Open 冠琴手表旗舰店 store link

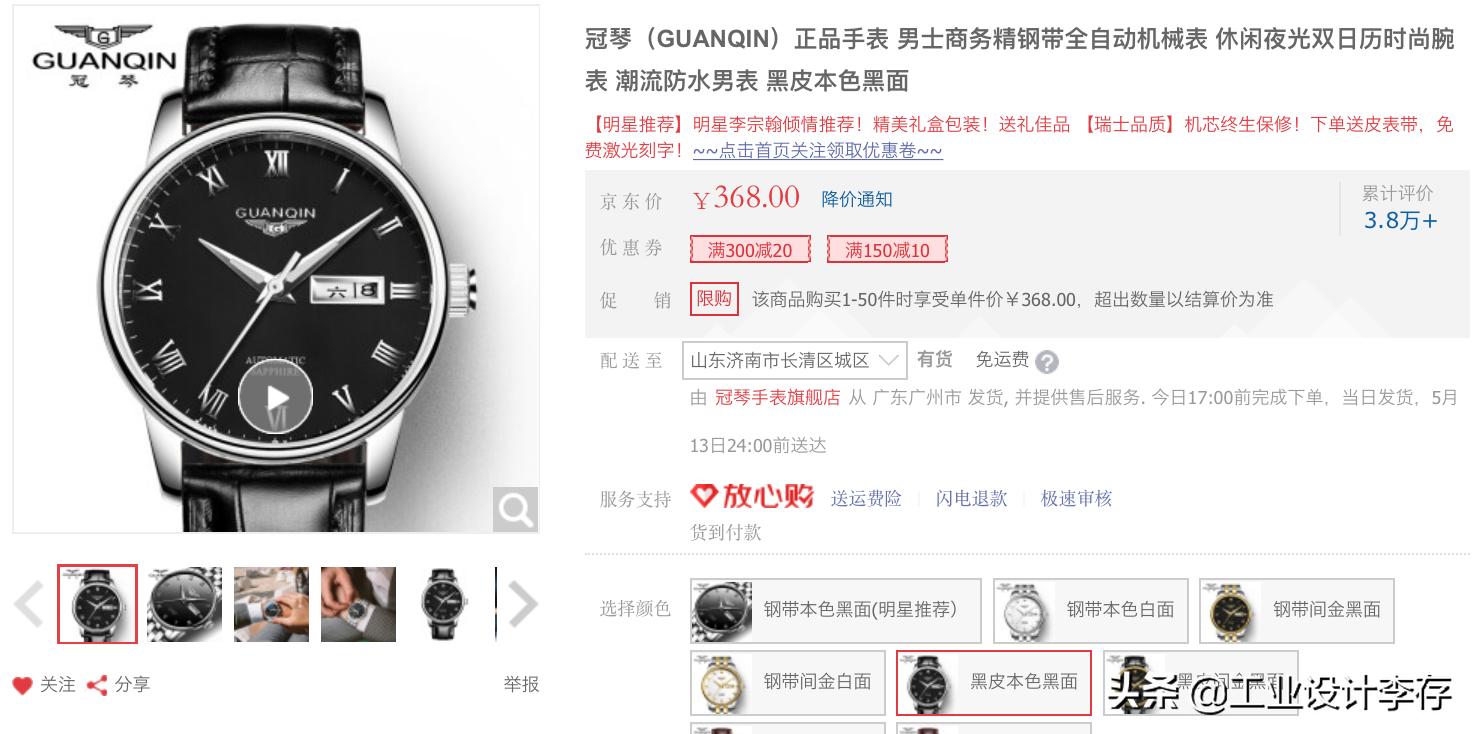[777, 397]
